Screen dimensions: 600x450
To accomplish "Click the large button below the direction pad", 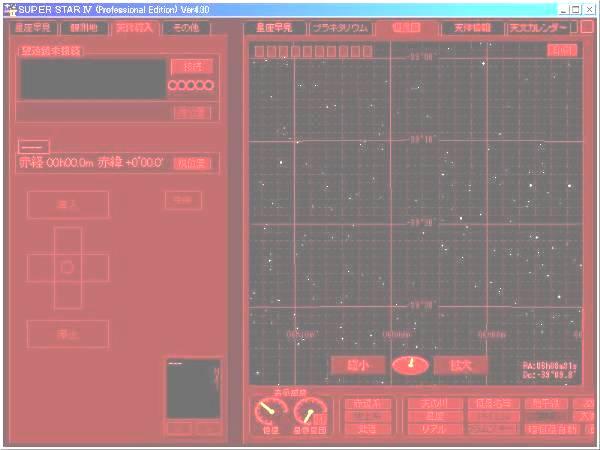I will click(68, 334).
